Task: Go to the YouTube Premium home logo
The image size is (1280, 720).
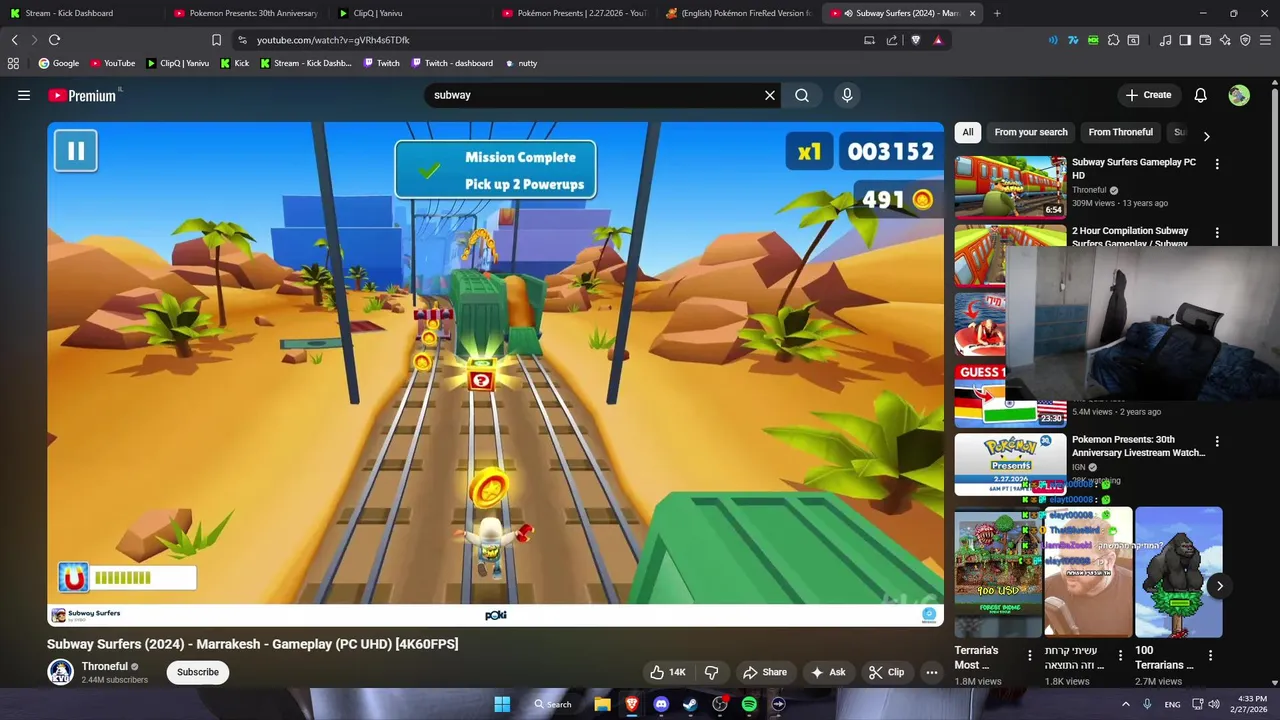Action: point(82,95)
